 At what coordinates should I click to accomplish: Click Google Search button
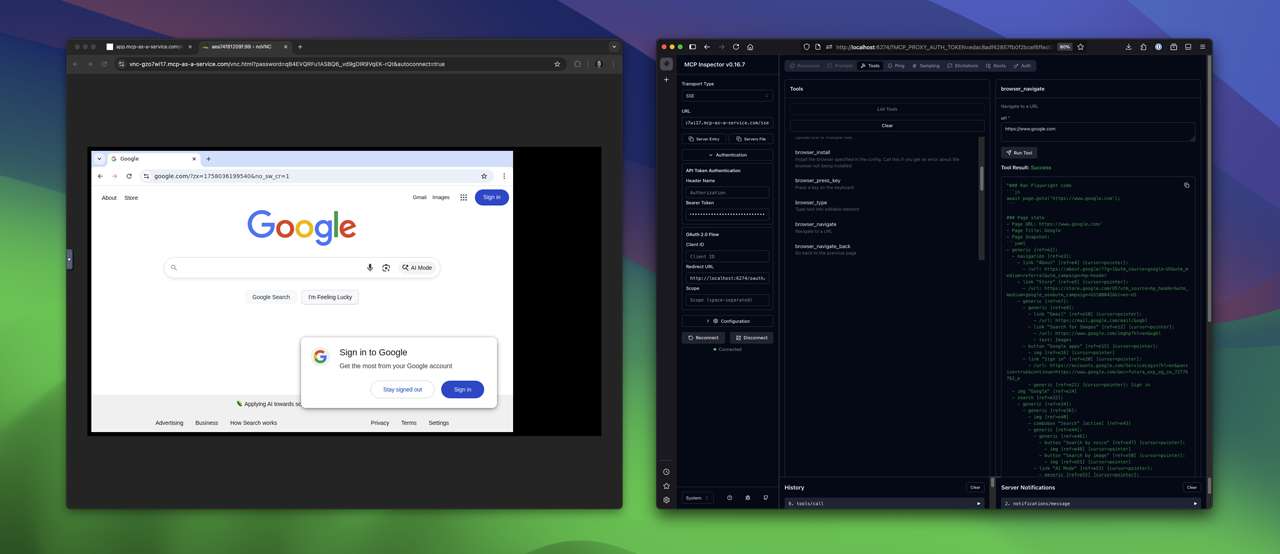(271, 297)
